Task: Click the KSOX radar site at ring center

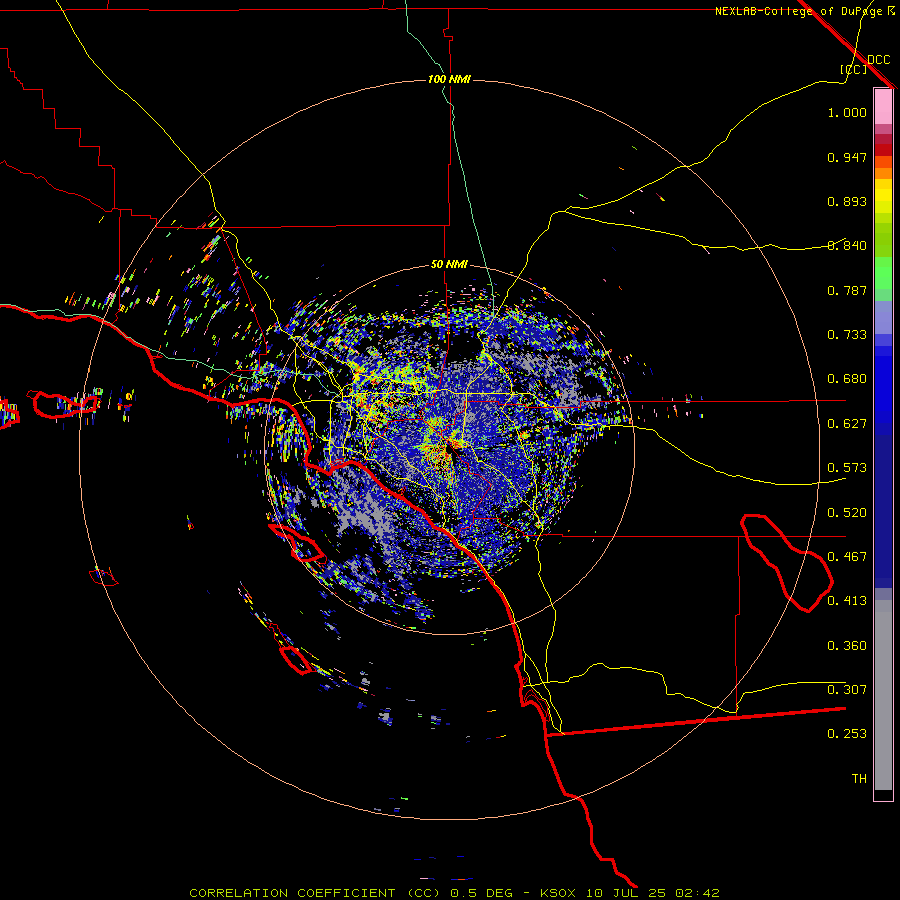Action: 449,449
